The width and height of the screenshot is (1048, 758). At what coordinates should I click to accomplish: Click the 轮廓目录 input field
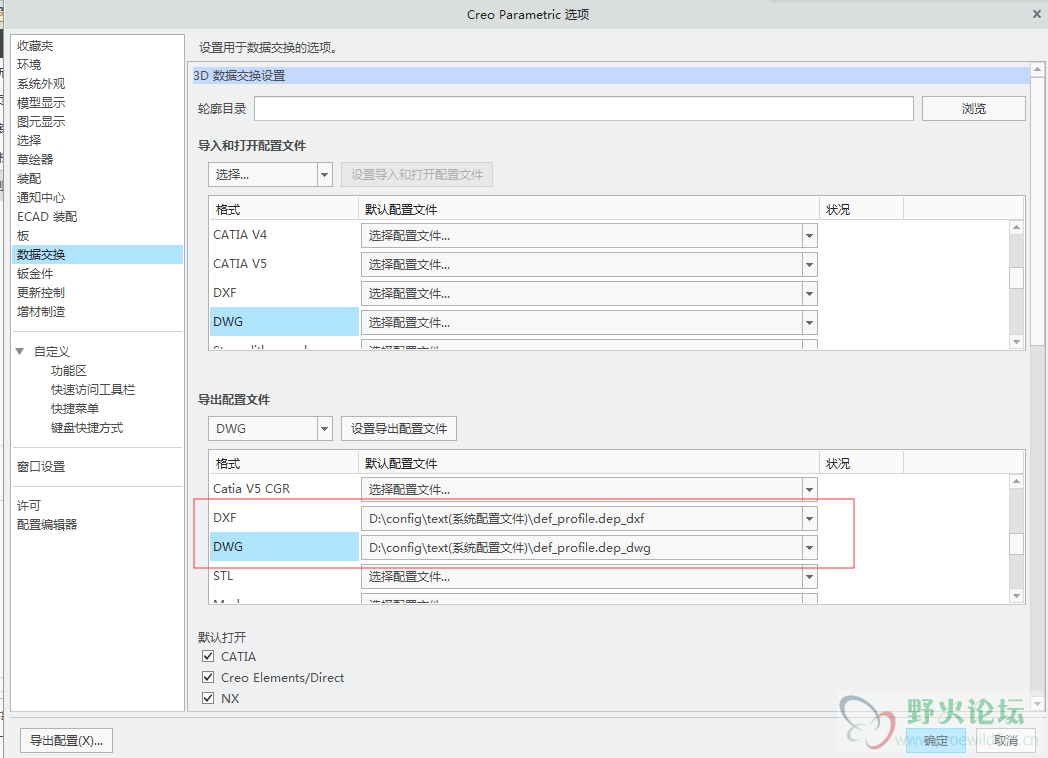coord(583,108)
